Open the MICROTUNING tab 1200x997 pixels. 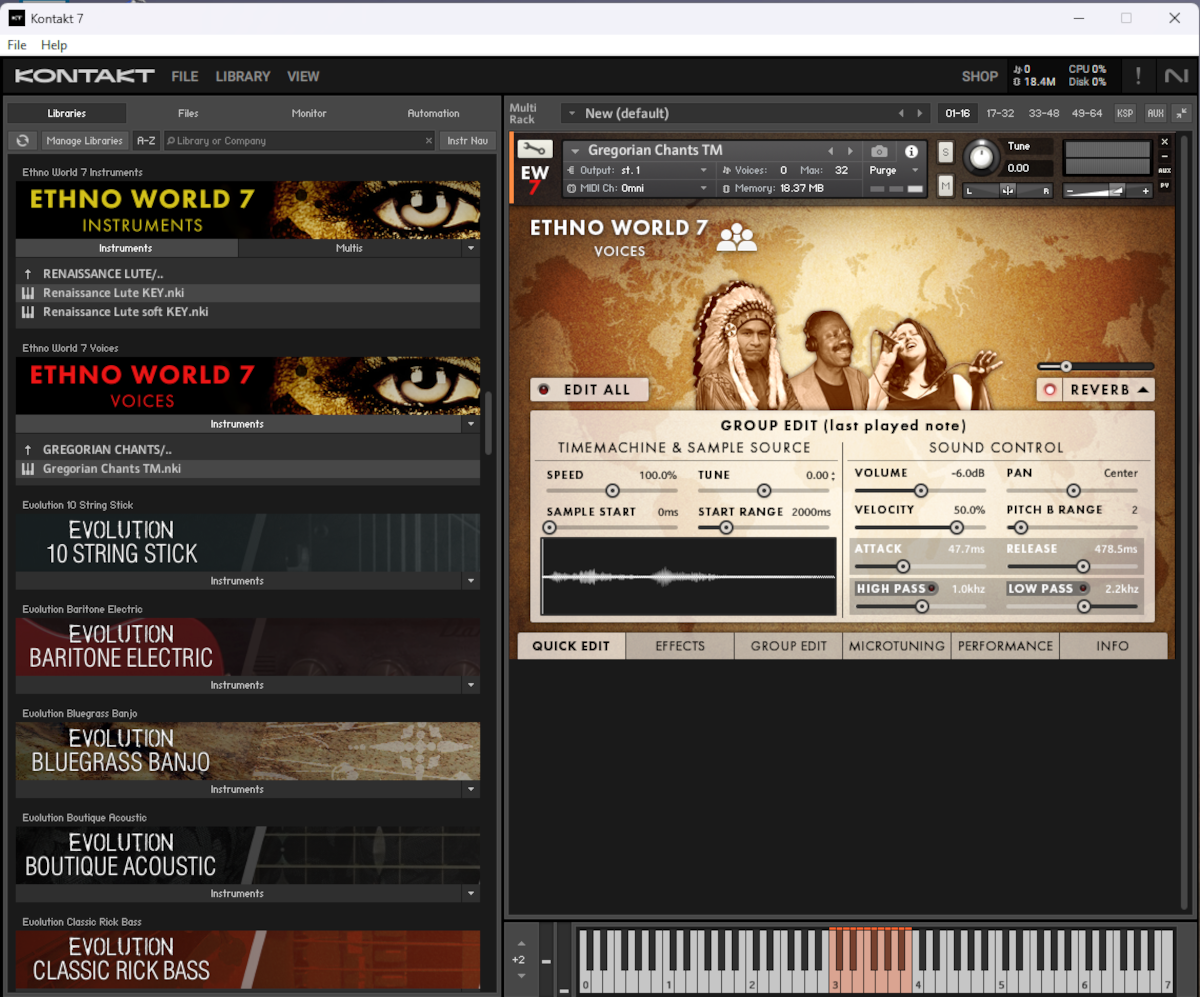897,646
